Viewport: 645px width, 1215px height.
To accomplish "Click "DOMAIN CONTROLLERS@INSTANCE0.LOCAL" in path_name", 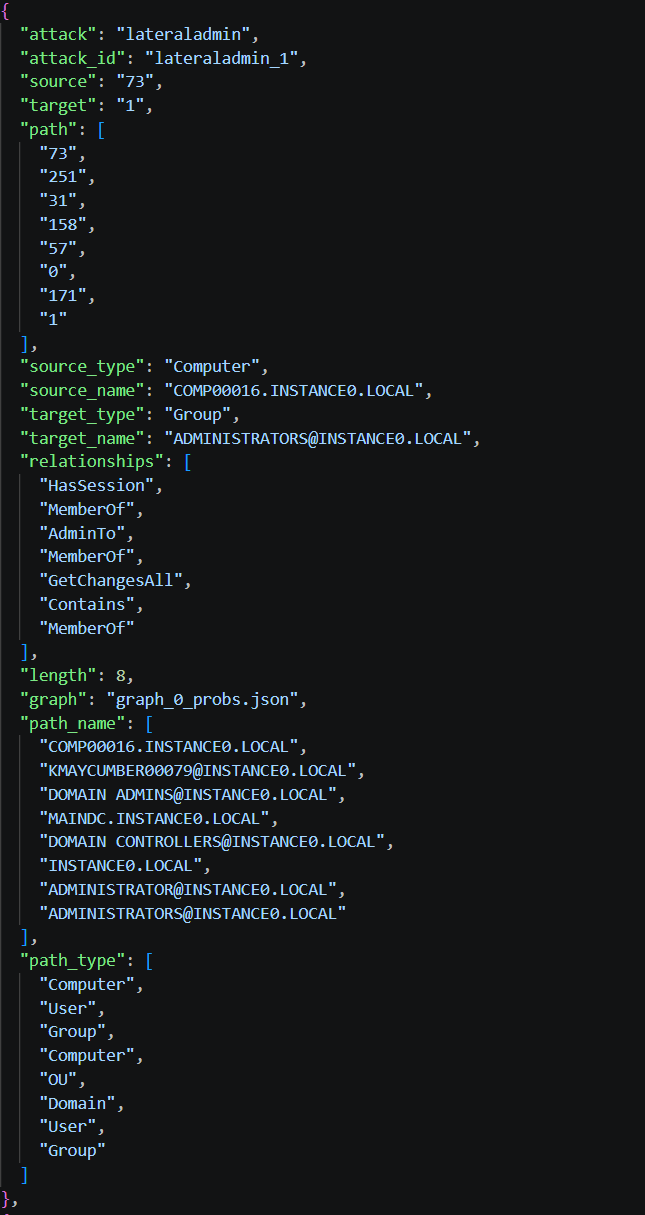I will click(x=212, y=841).
